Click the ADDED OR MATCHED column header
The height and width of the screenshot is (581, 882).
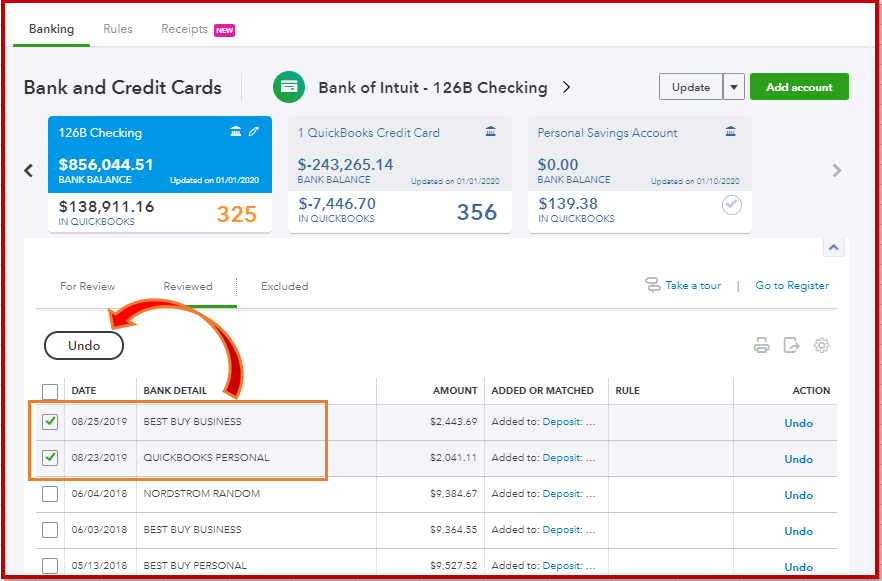click(x=542, y=390)
